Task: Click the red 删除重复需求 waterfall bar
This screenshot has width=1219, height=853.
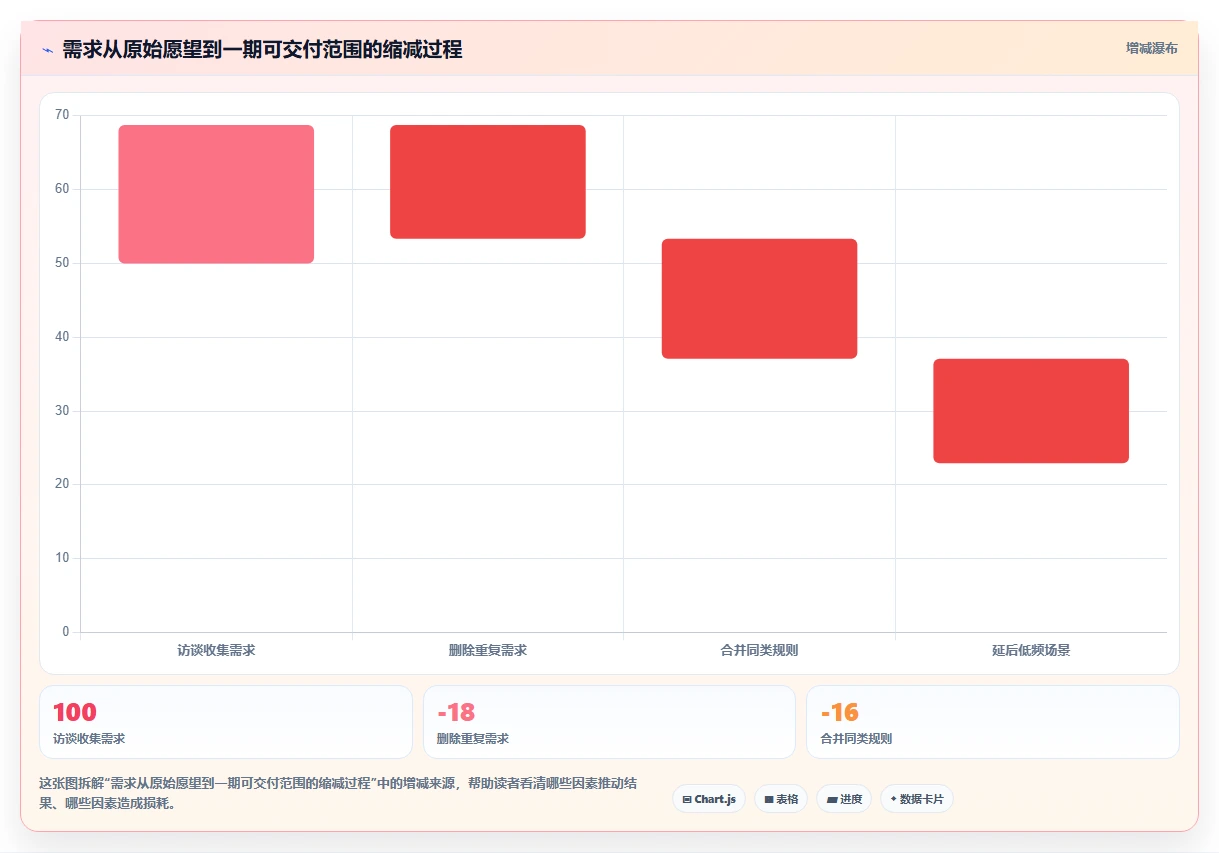Action: [x=488, y=182]
